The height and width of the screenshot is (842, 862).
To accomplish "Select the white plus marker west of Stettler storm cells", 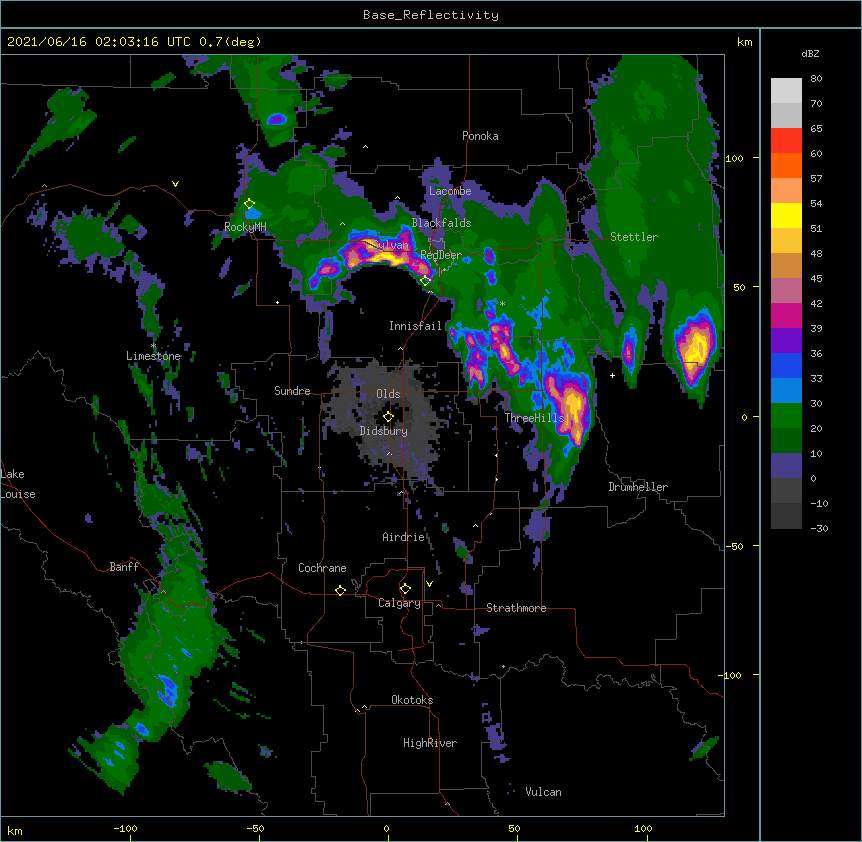I will (x=612, y=375).
